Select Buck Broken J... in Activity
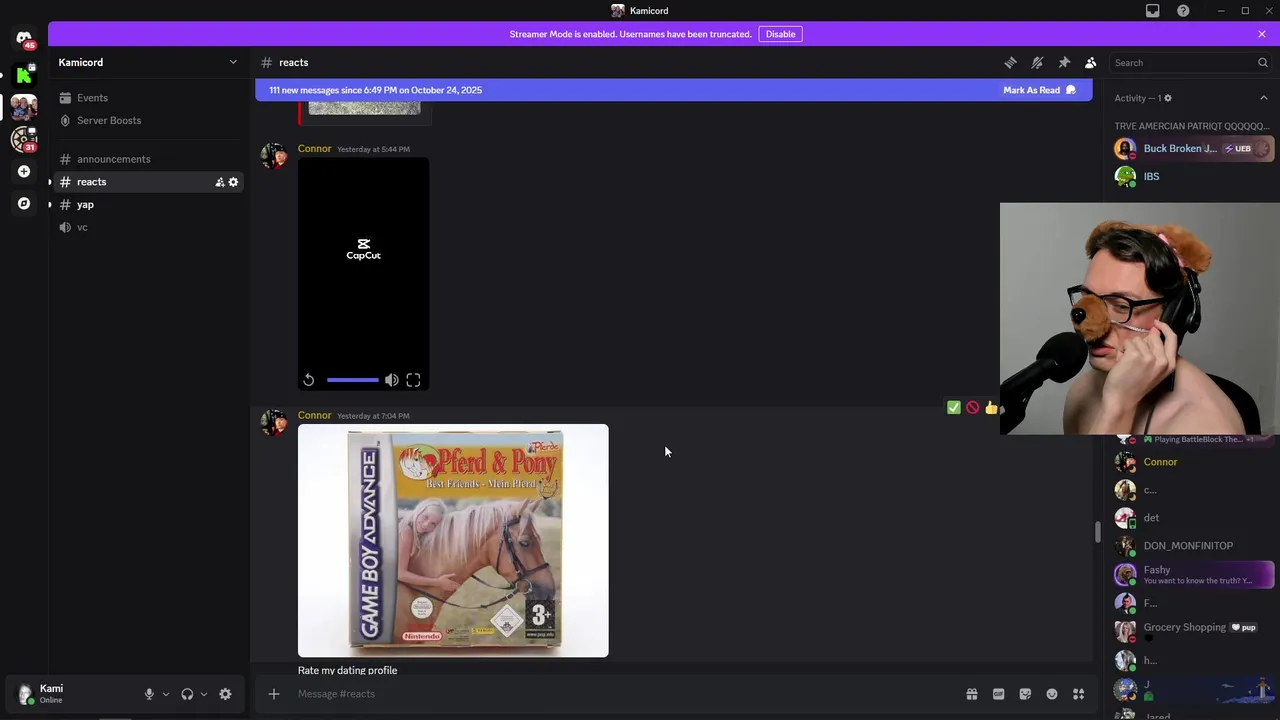1280x720 pixels. coord(1194,148)
